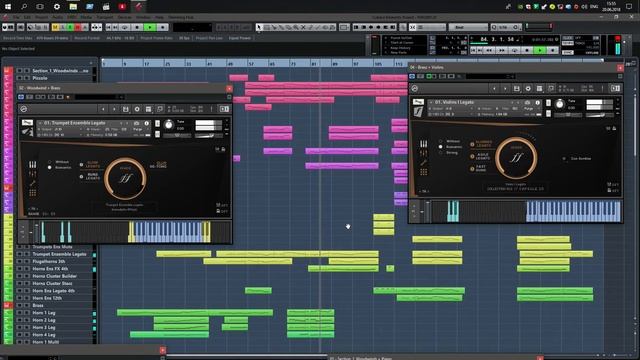Viewport: 640px width, 360px height.
Task: Click green play on transport panel
Action: pos(540,50)
